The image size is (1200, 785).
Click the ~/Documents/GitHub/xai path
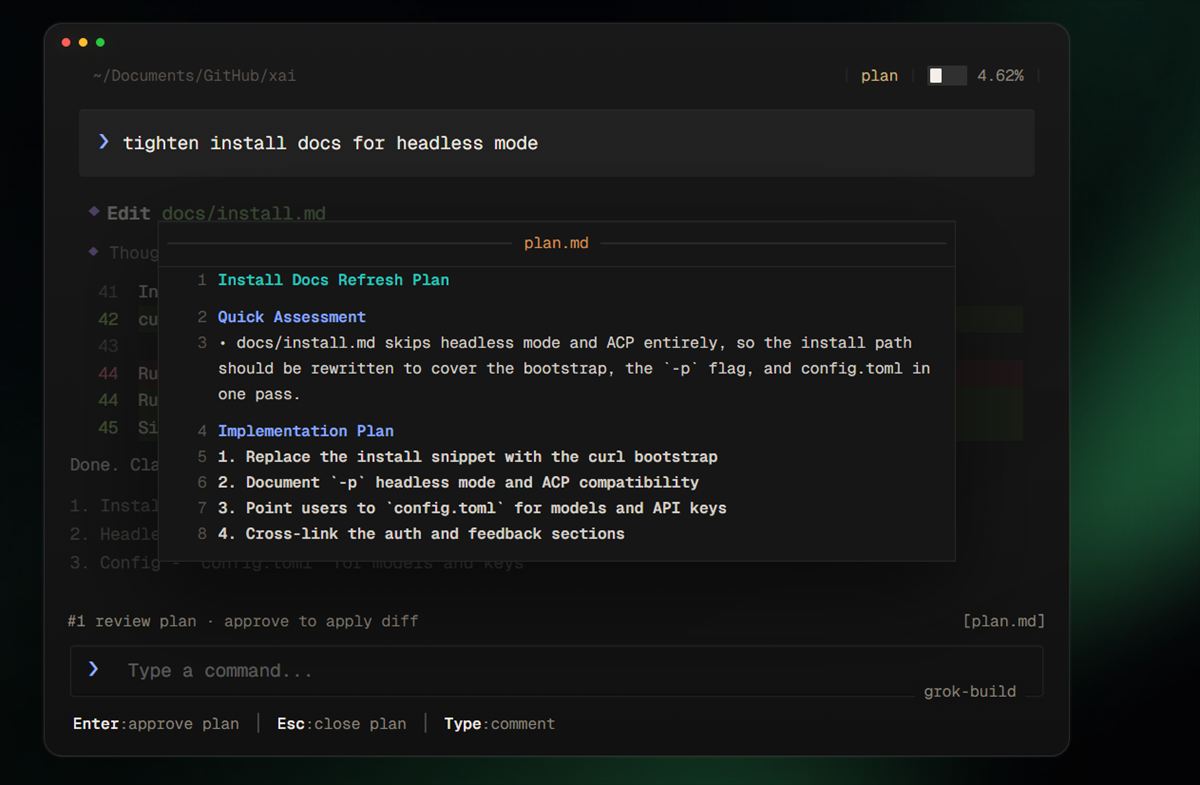(x=194, y=76)
